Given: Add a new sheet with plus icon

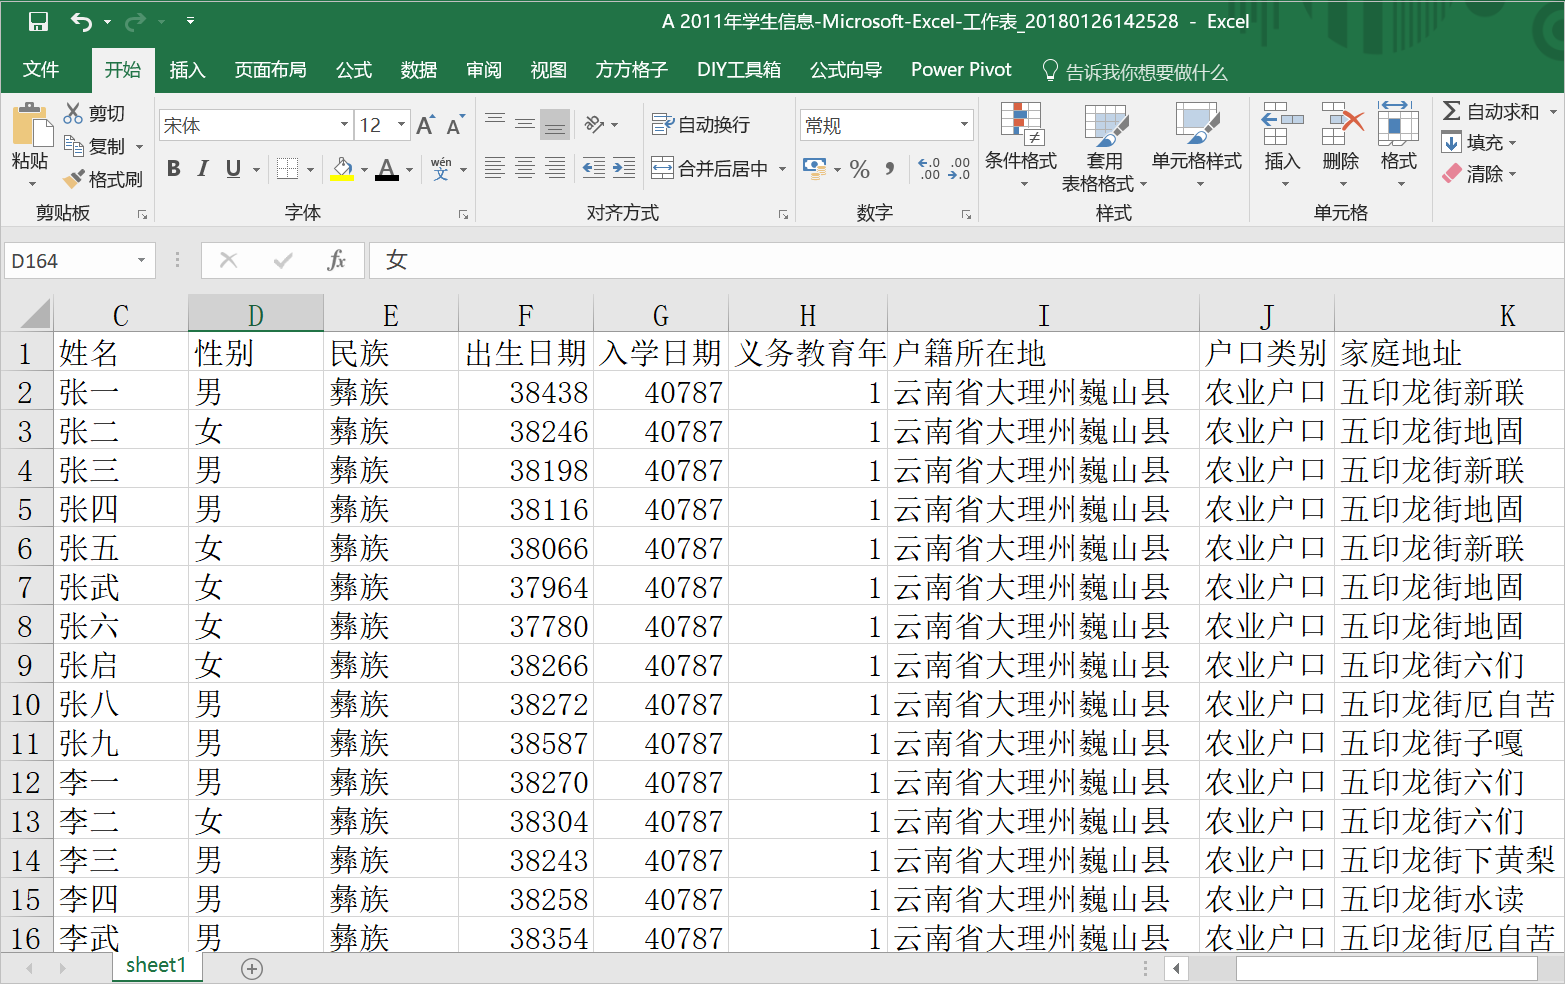Looking at the screenshot, I should point(252,968).
